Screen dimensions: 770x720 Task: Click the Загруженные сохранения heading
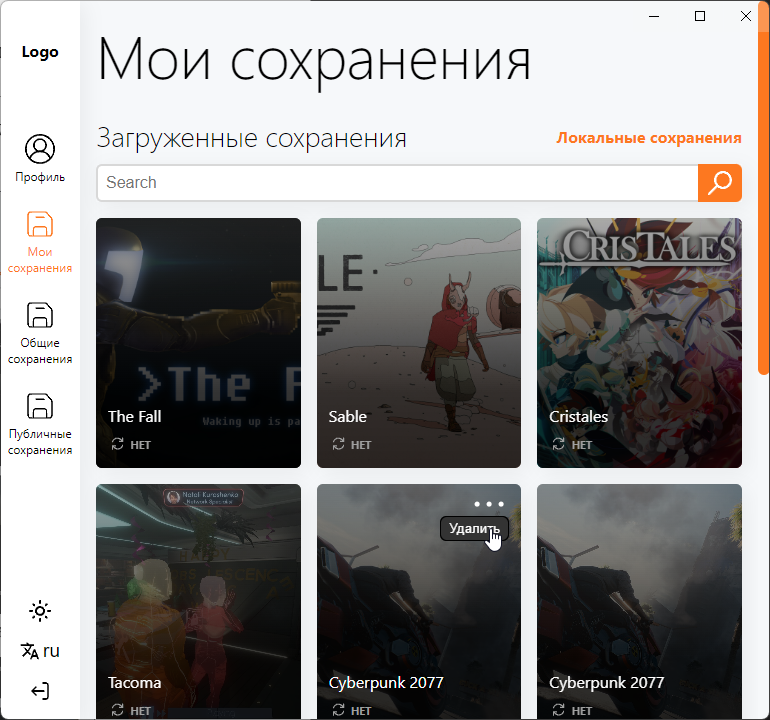251,138
